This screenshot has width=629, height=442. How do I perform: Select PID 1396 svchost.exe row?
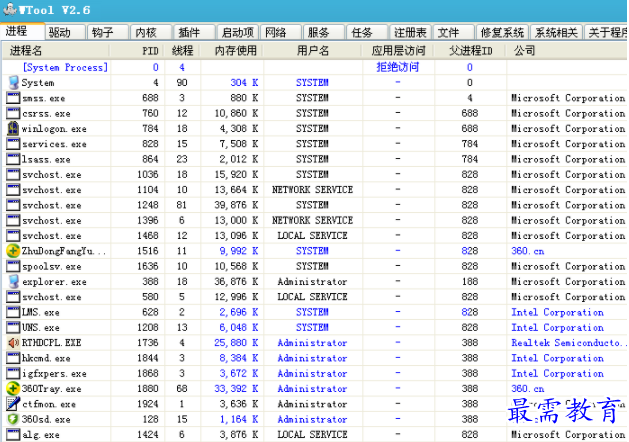click(x=314, y=220)
